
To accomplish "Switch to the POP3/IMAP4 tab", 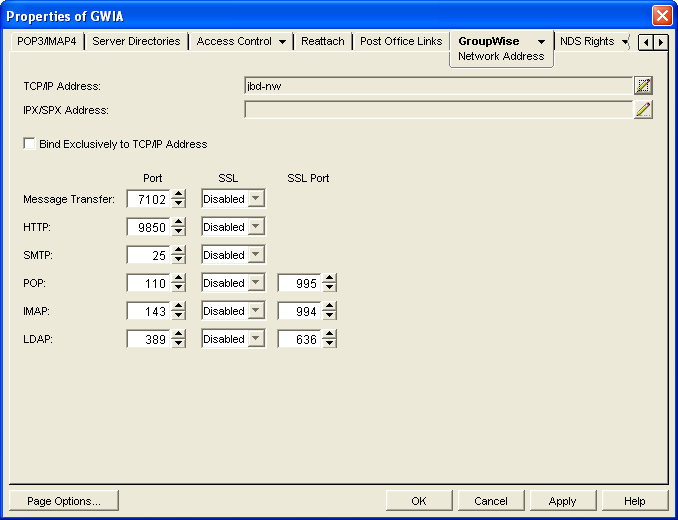I will coord(47,41).
